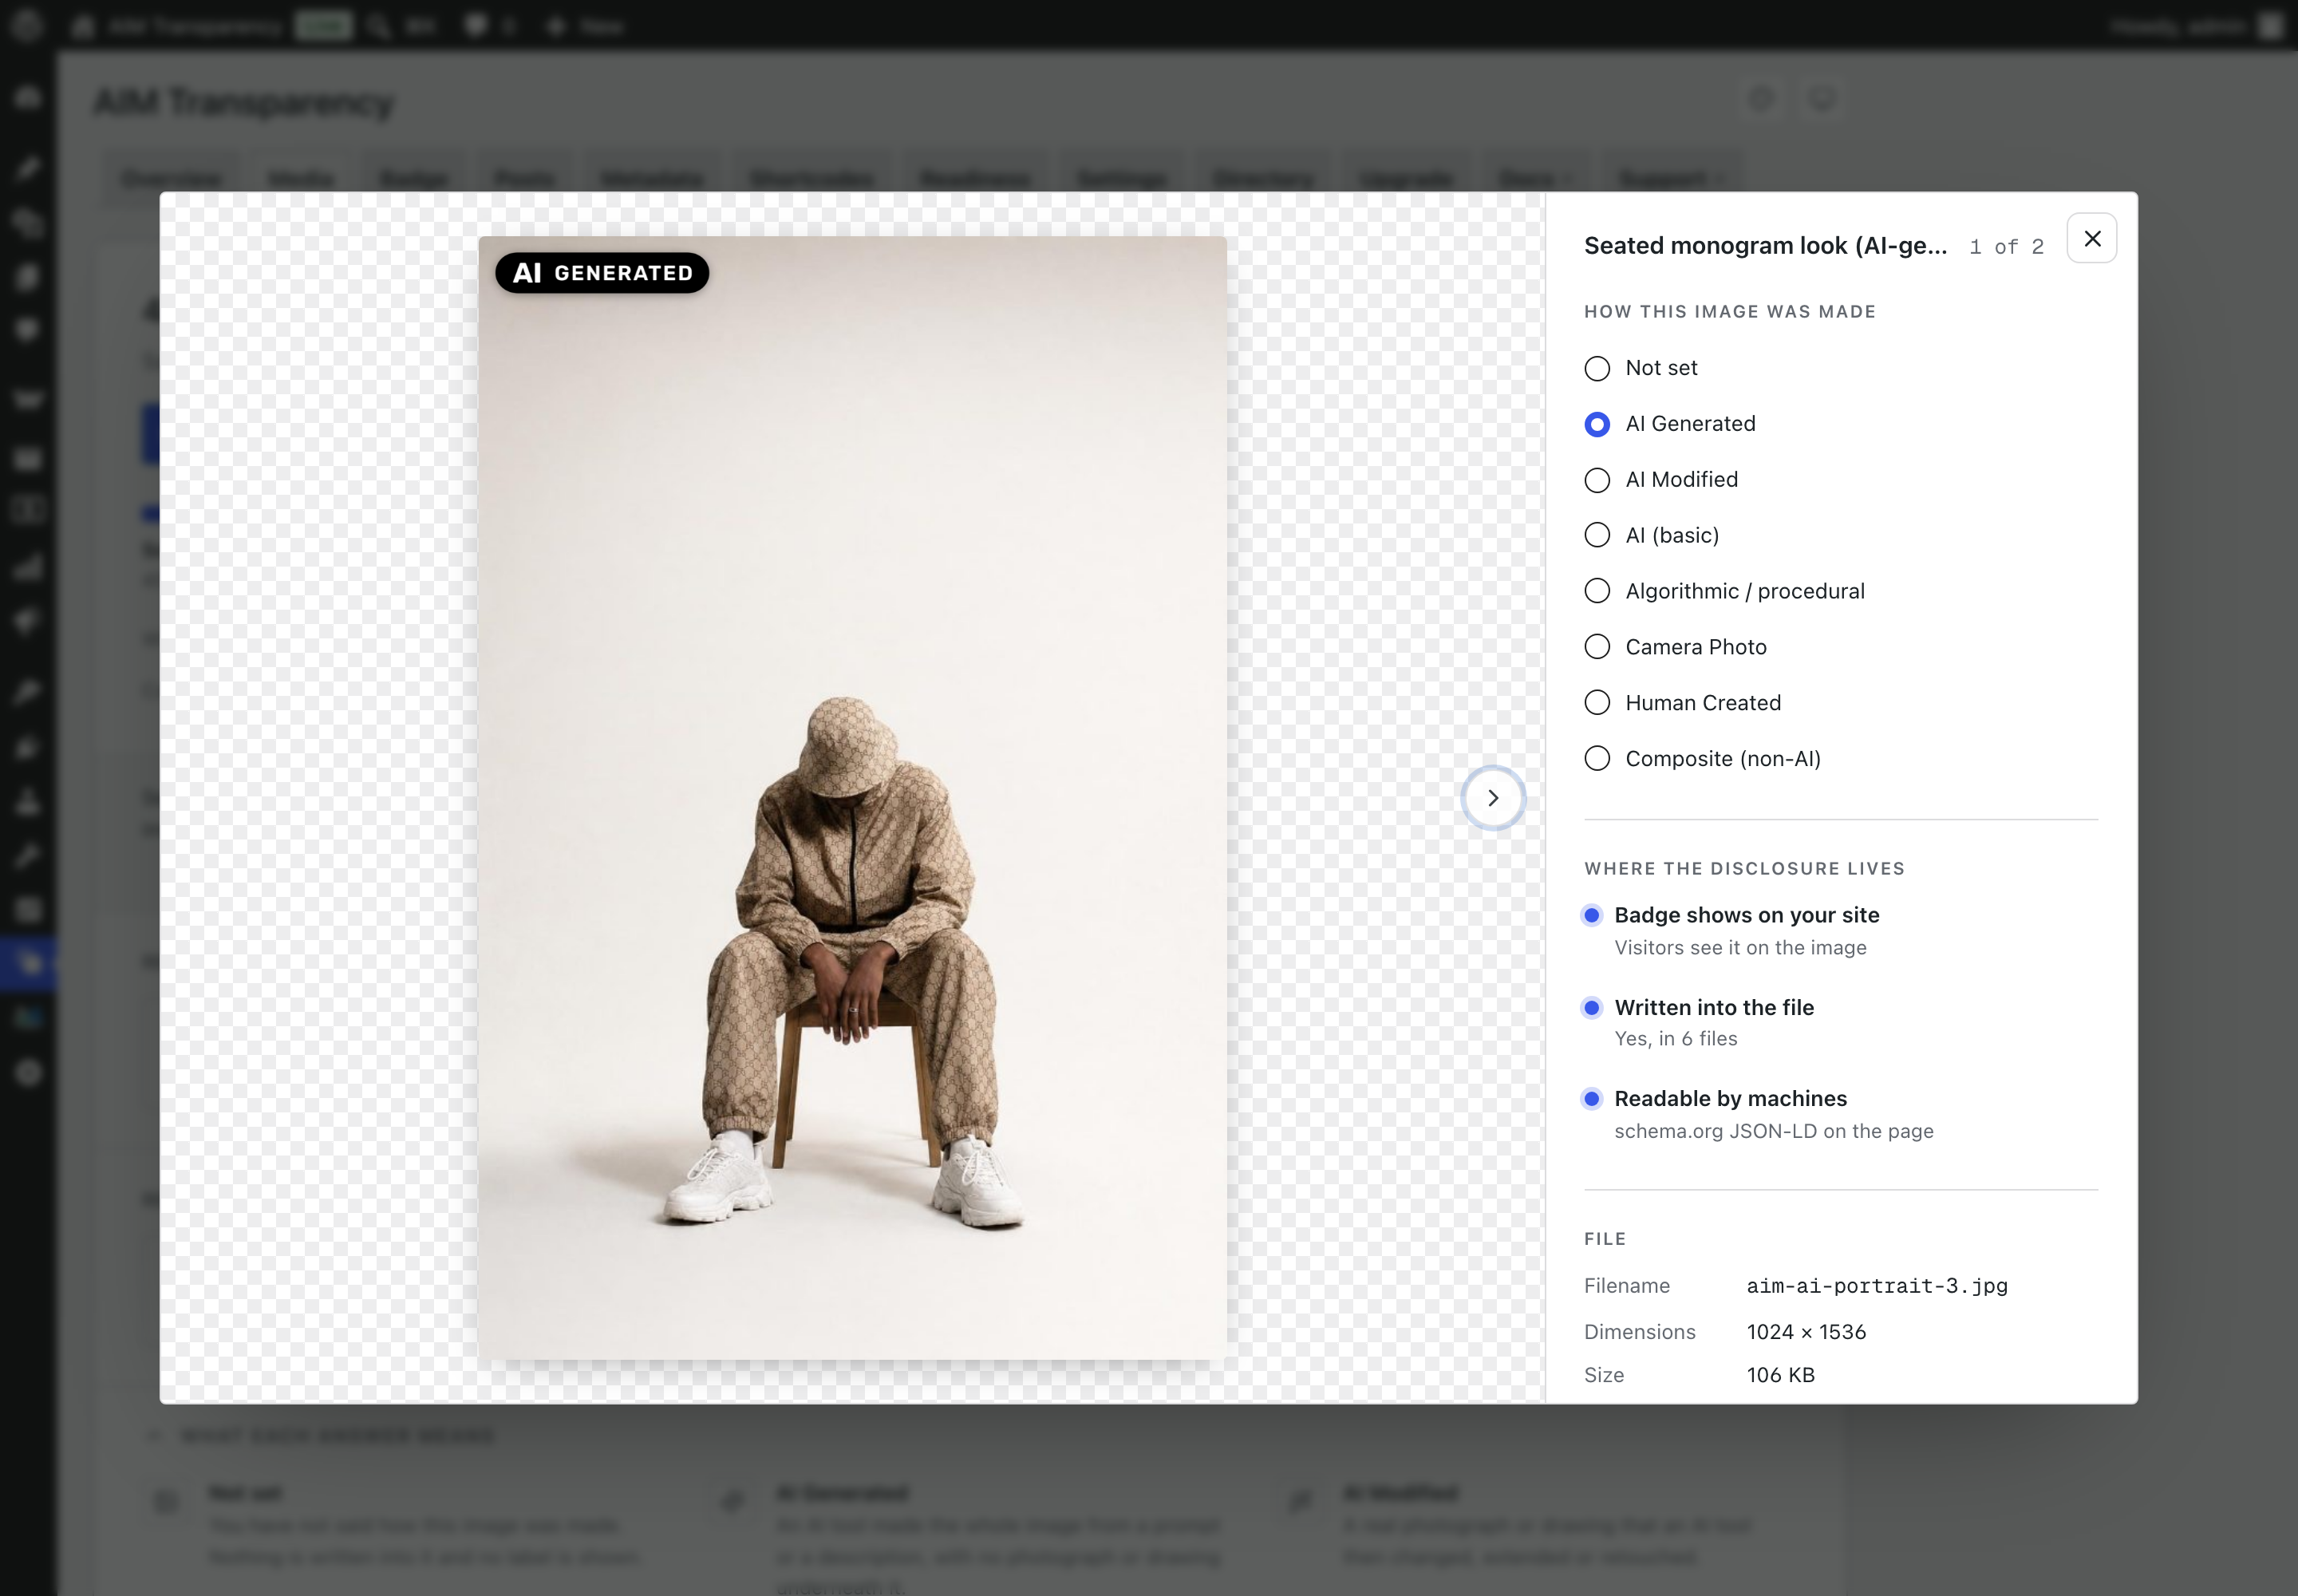Click the FILE section heading
The width and height of the screenshot is (2298, 1596).
pos(1604,1239)
